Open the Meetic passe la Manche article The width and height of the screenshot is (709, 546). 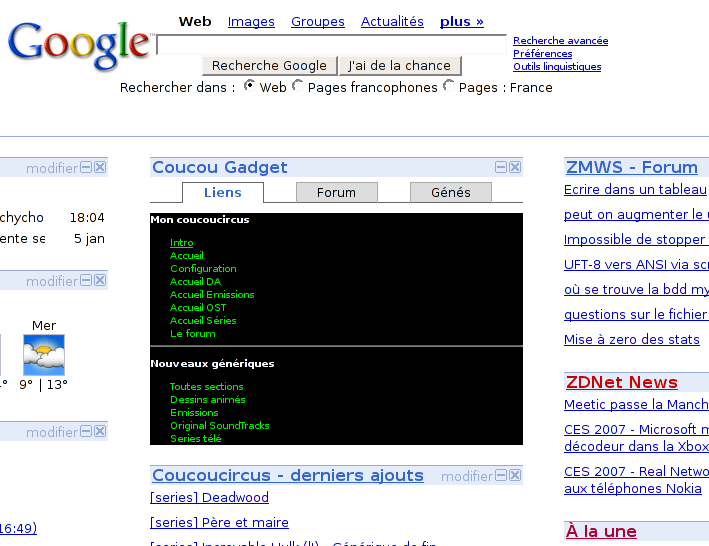[x=636, y=405]
